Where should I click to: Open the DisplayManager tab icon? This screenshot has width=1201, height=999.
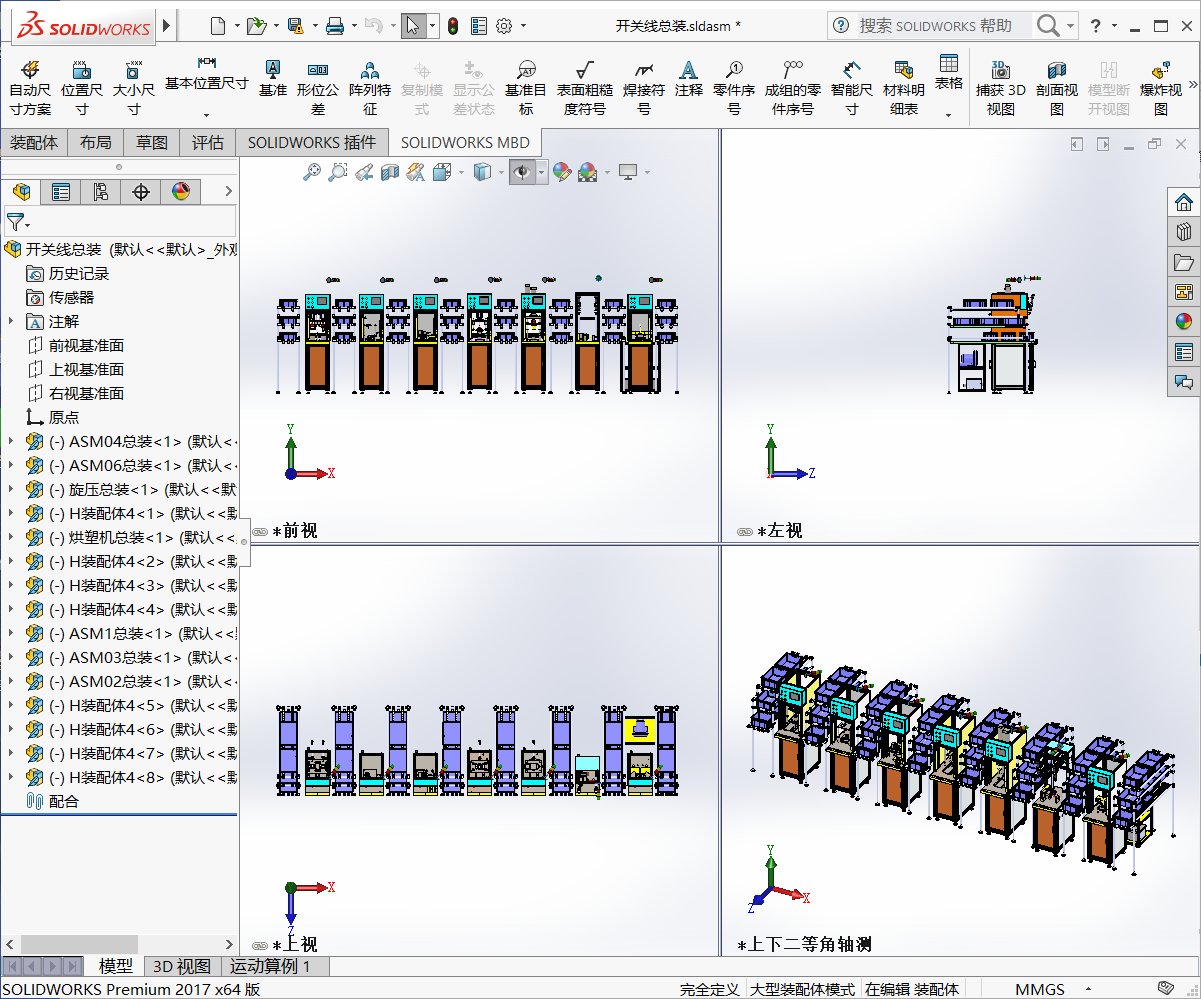pyautogui.click(x=181, y=192)
